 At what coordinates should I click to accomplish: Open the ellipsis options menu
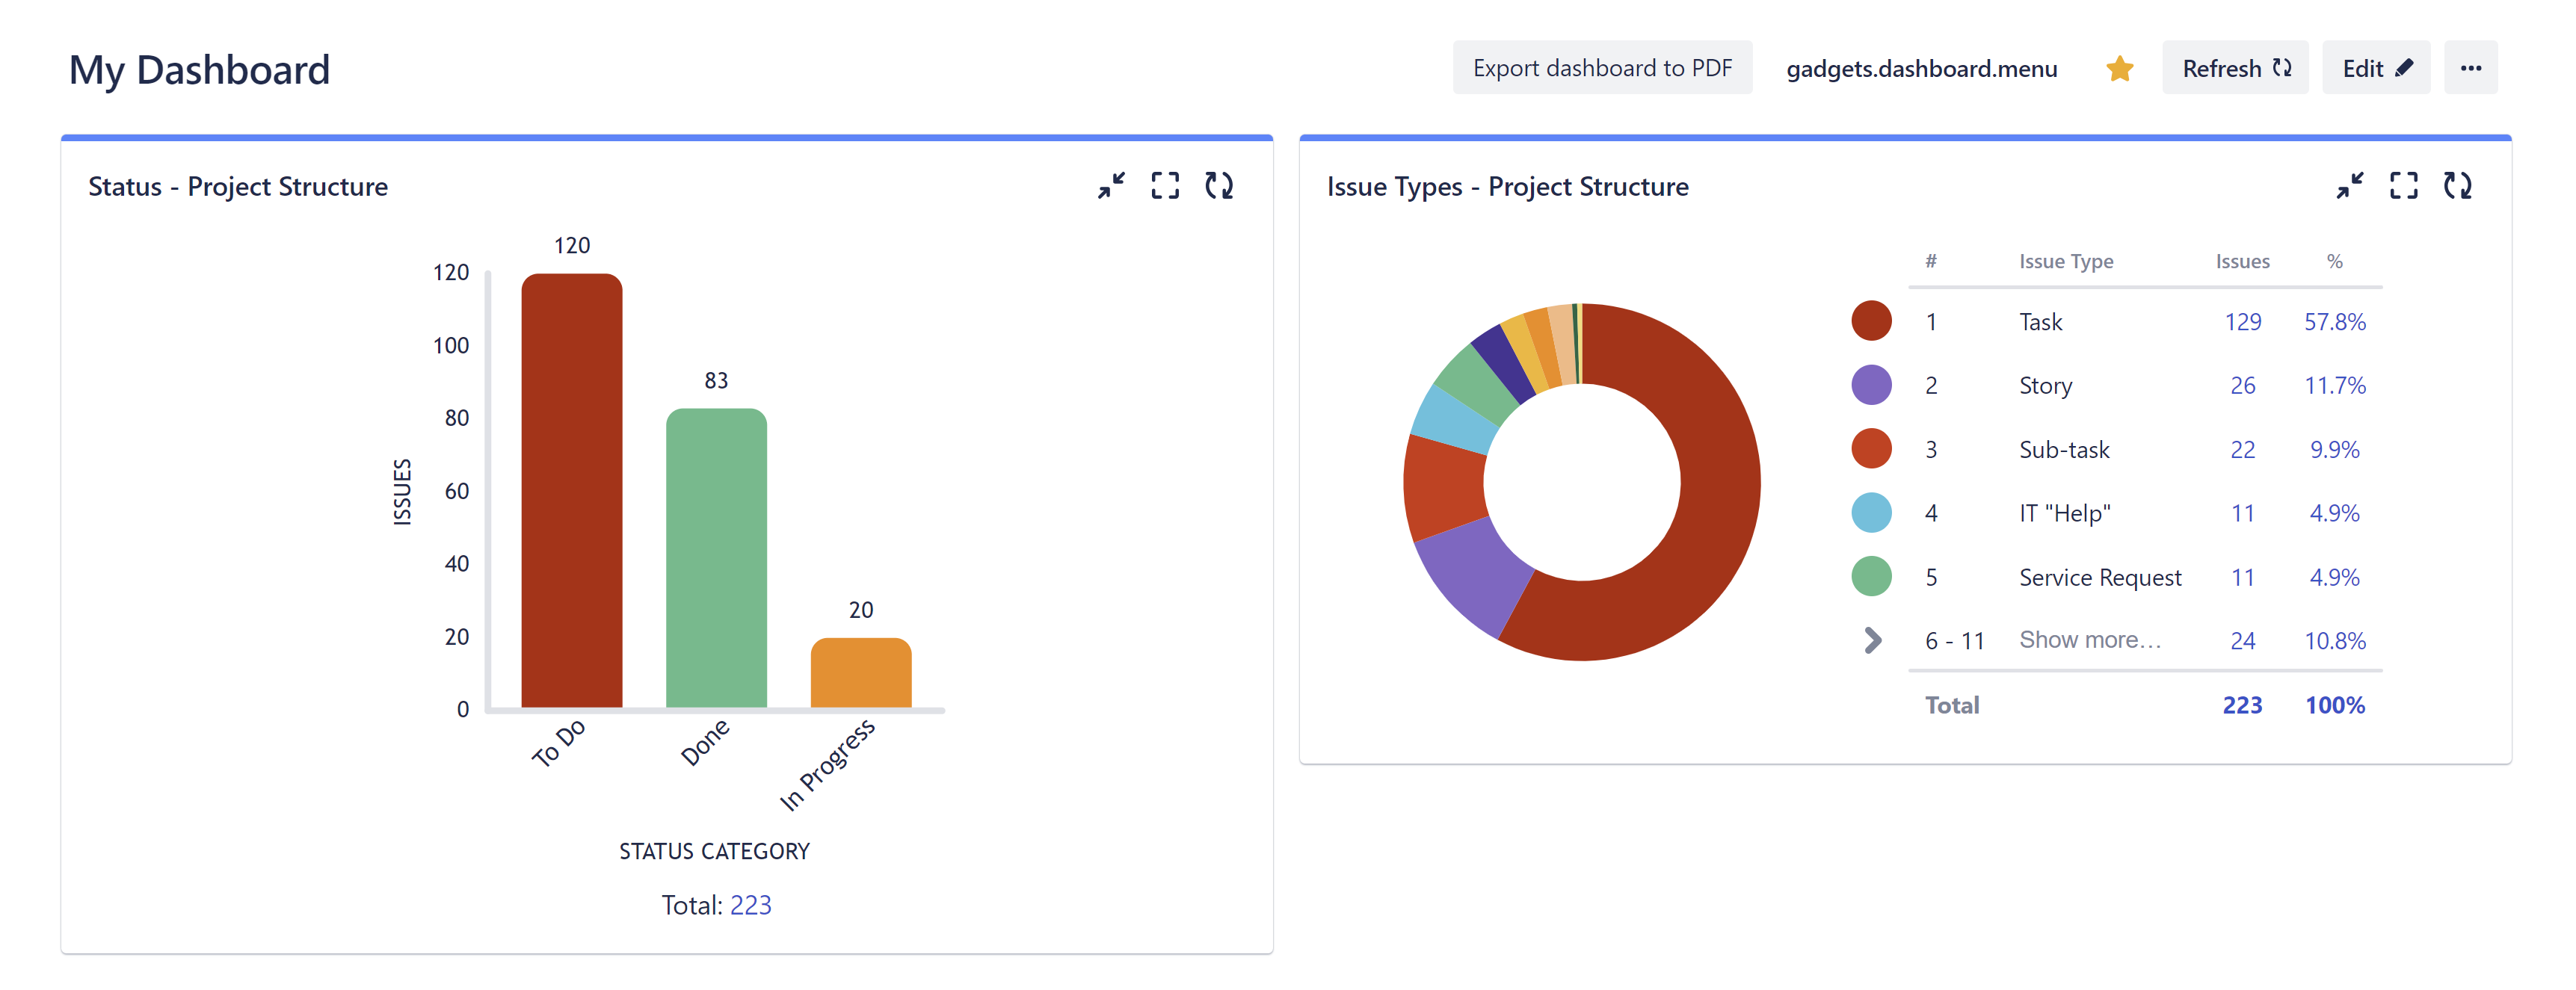pos(2471,67)
